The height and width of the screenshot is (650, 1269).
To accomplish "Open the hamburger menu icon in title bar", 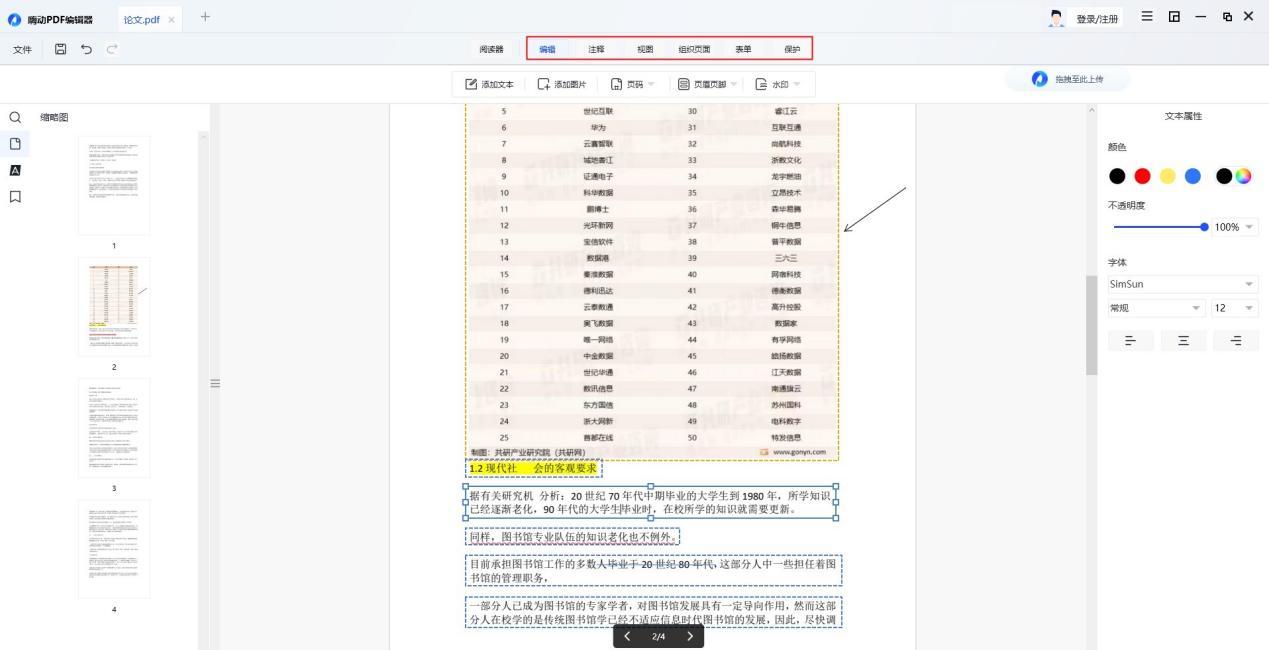I will 1147,17.
